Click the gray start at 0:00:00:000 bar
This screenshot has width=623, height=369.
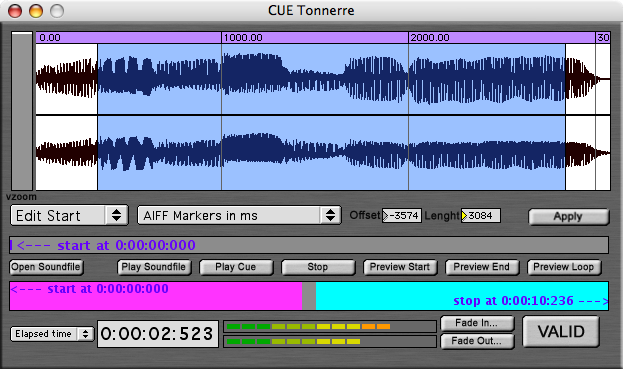click(309, 245)
